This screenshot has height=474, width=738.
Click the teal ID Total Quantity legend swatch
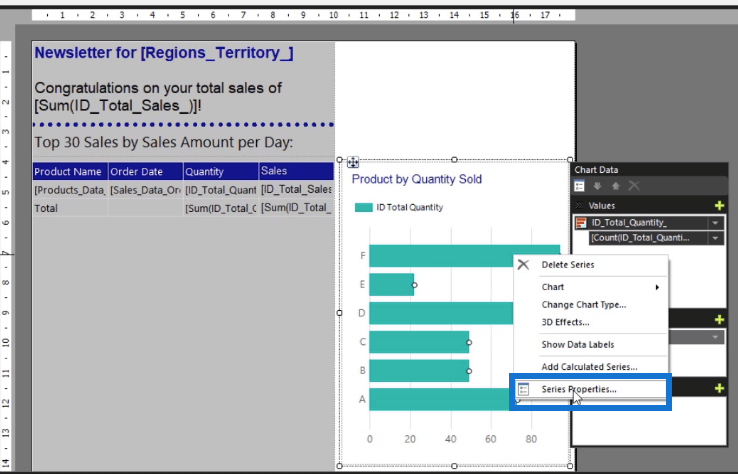(x=363, y=208)
